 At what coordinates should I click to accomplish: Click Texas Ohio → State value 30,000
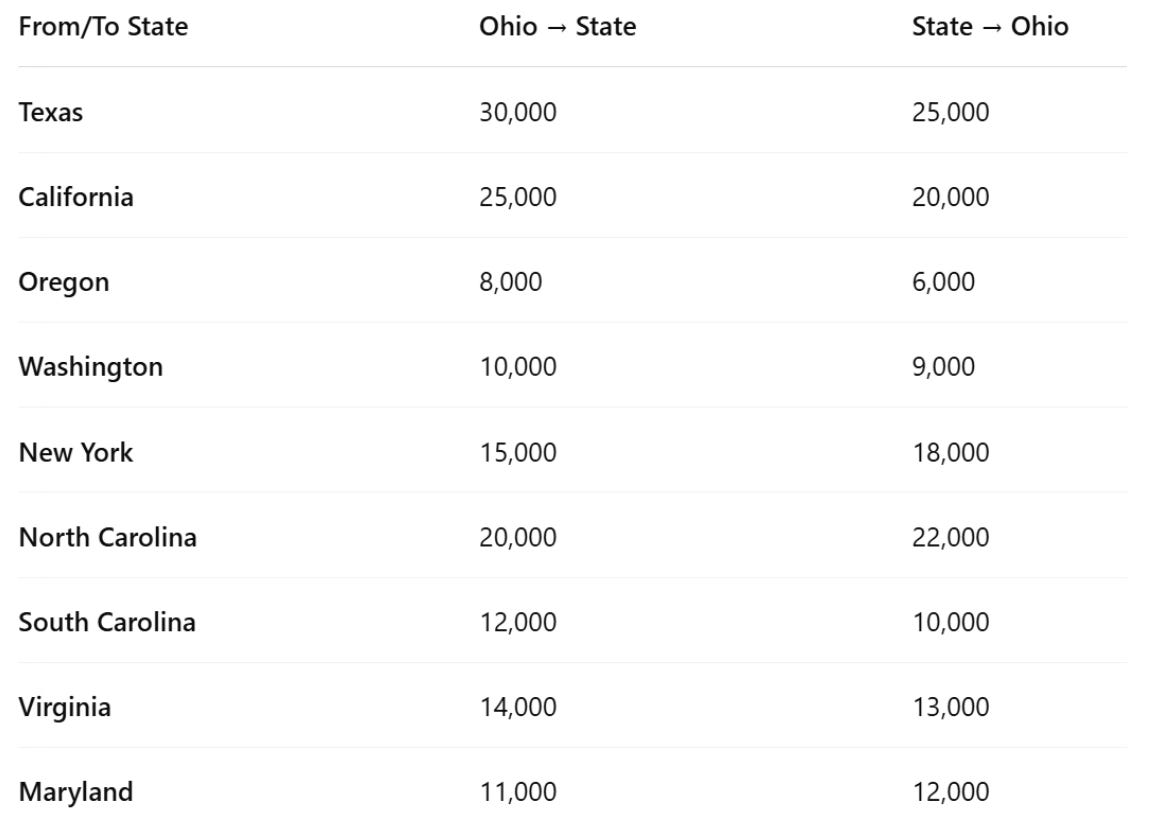point(518,112)
